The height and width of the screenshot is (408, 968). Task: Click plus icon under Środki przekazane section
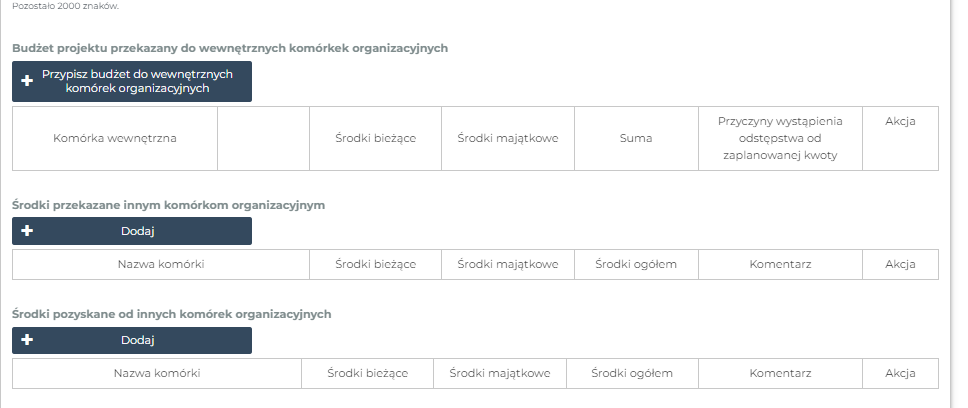point(27,231)
